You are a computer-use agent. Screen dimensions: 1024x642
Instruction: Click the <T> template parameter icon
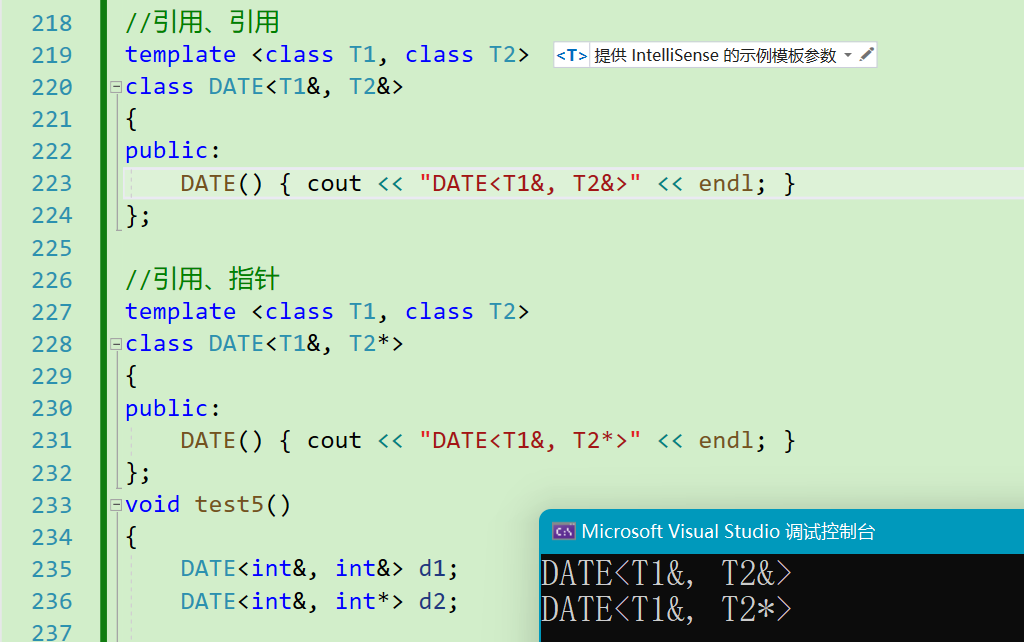pyautogui.click(x=571, y=56)
